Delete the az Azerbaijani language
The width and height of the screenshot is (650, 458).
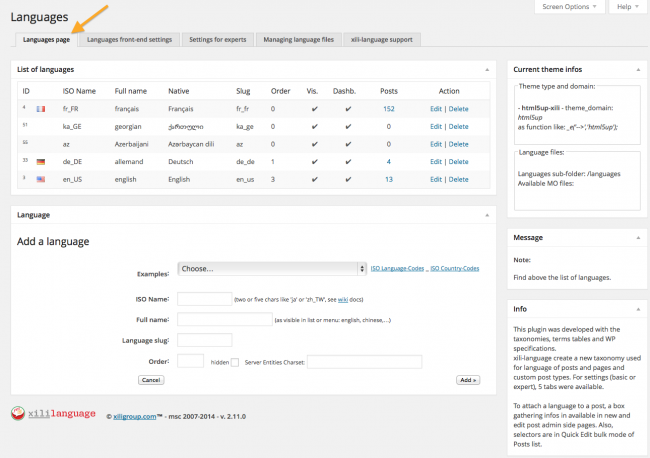point(458,144)
